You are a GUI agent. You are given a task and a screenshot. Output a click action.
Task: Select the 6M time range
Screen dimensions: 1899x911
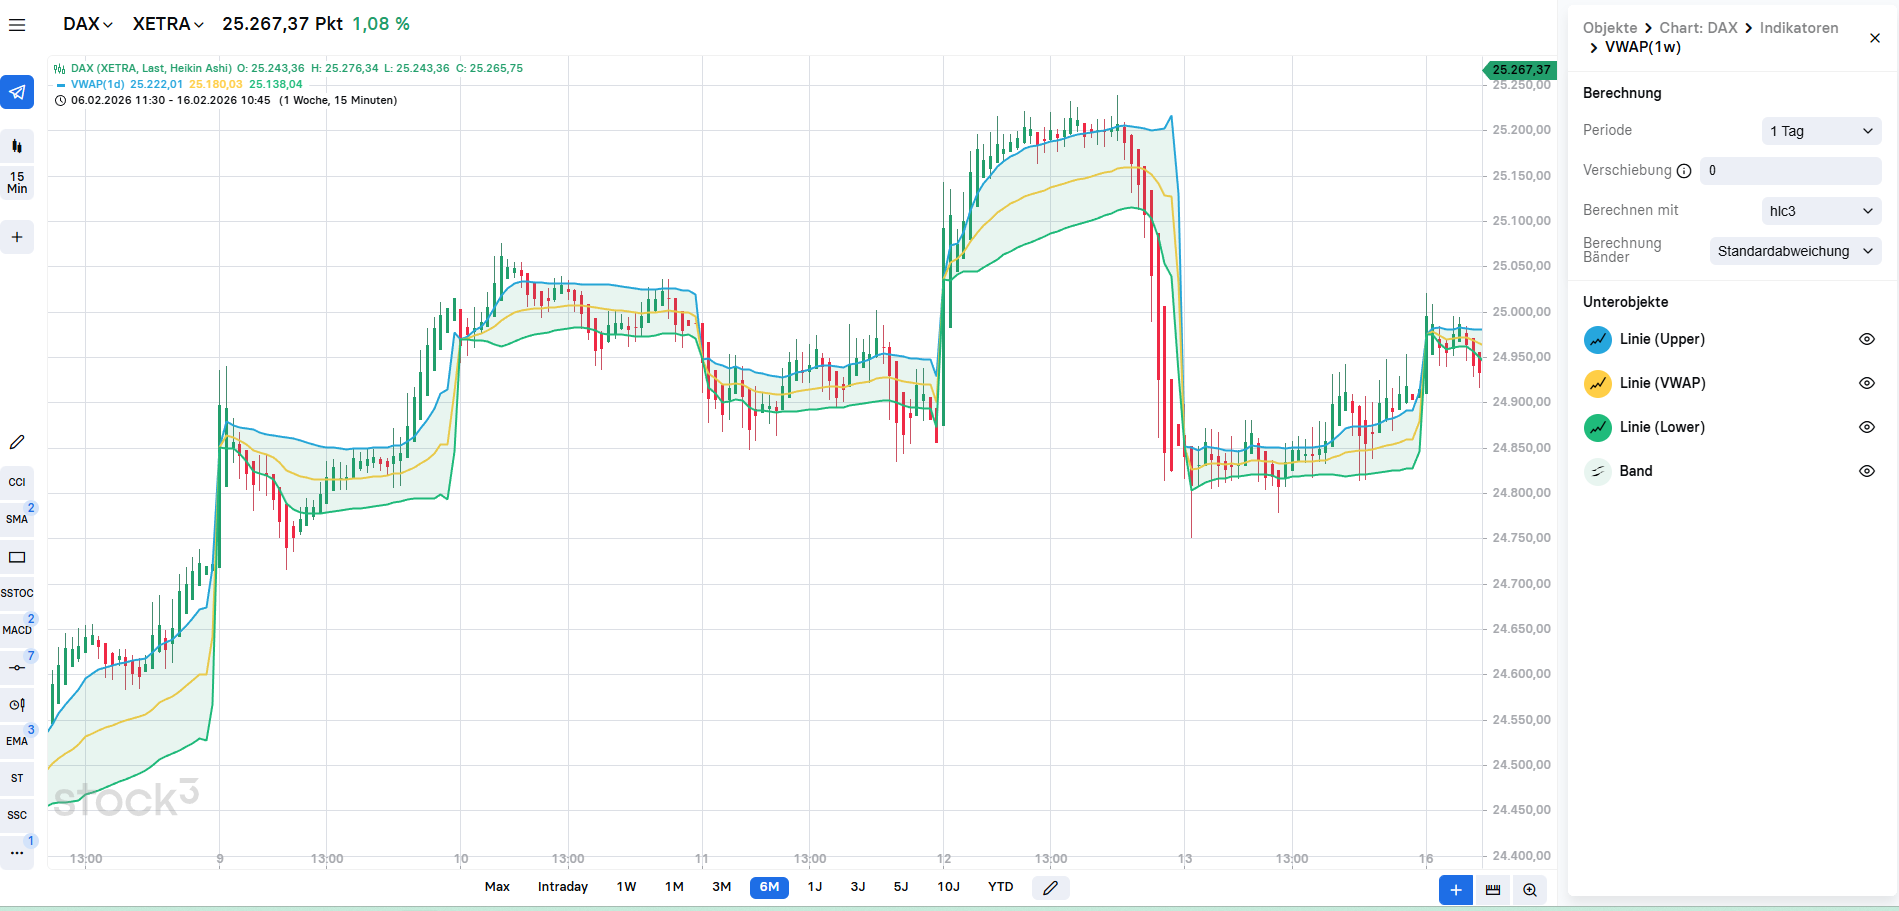pos(769,887)
